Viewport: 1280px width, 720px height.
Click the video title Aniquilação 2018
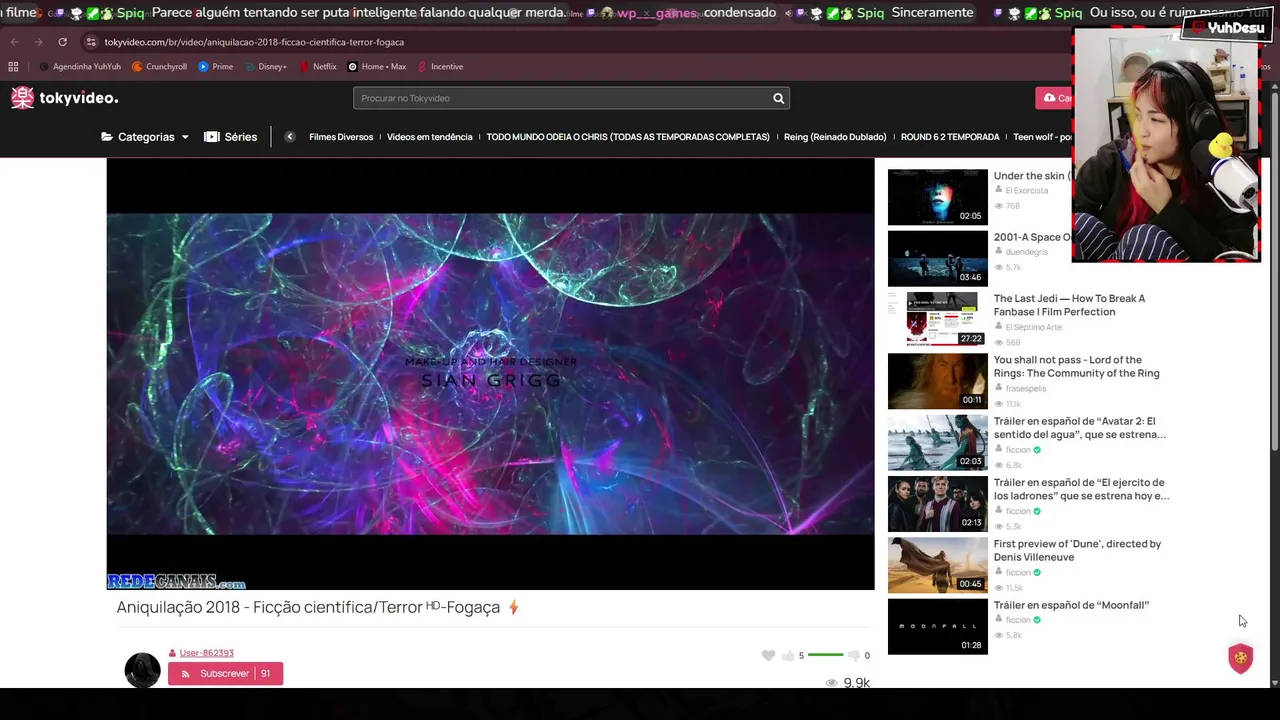coord(308,607)
